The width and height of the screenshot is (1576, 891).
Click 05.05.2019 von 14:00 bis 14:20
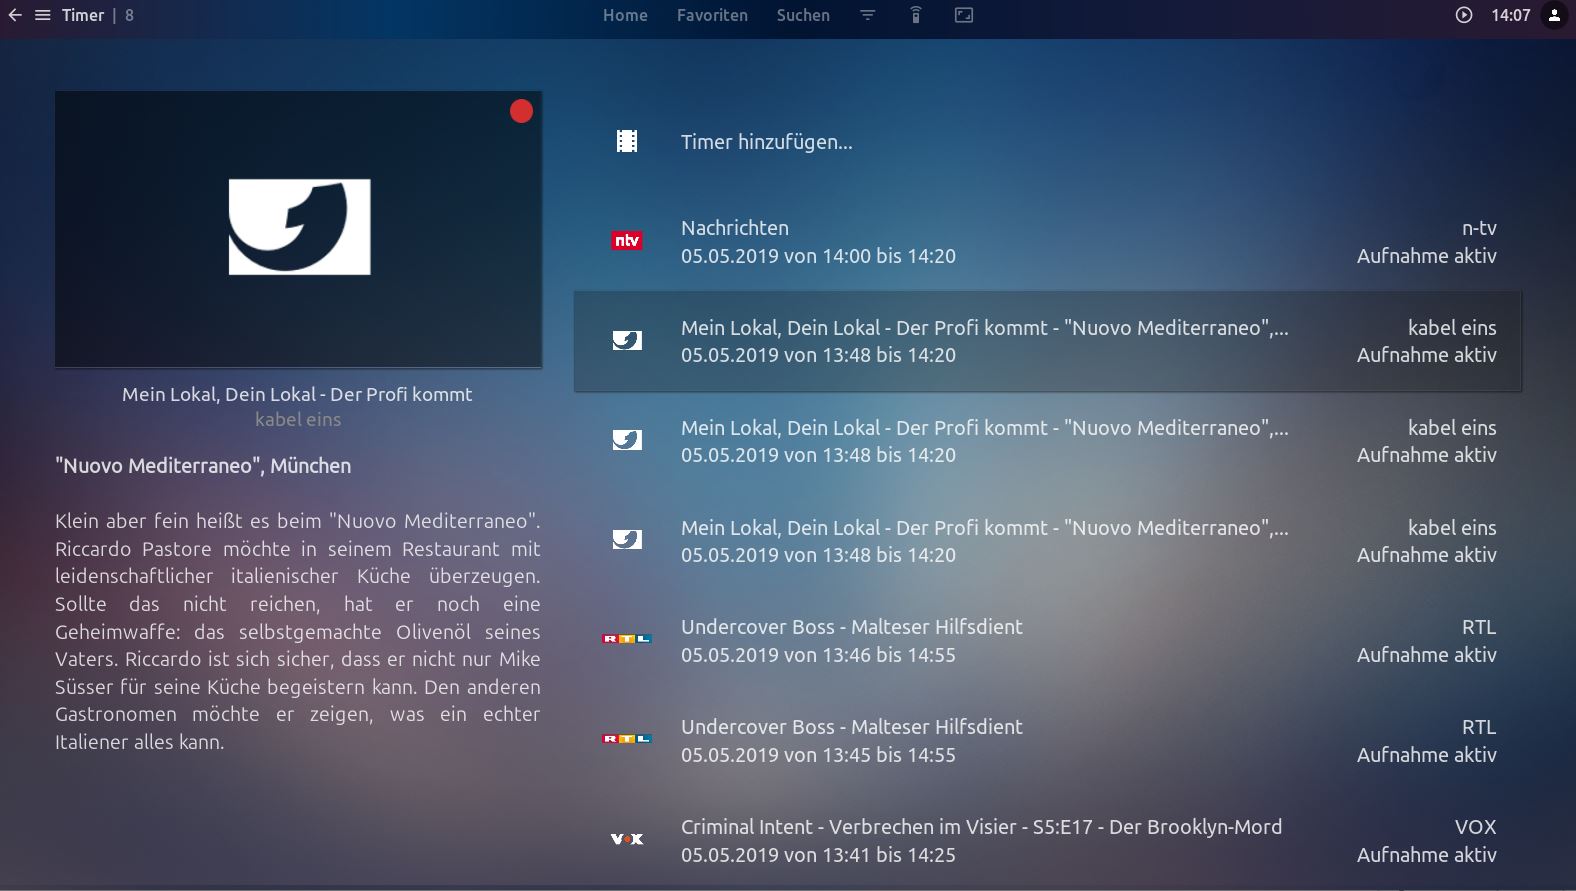[818, 256]
